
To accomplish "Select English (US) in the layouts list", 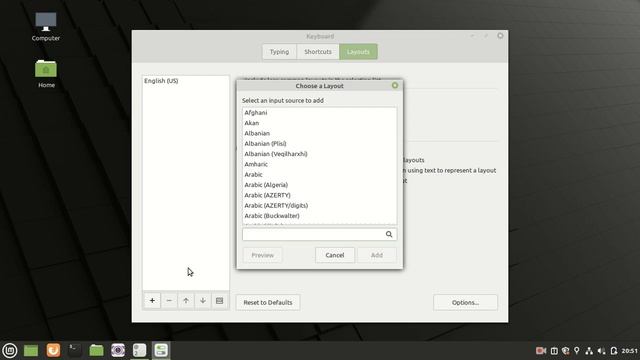I will pyautogui.click(x=186, y=81).
